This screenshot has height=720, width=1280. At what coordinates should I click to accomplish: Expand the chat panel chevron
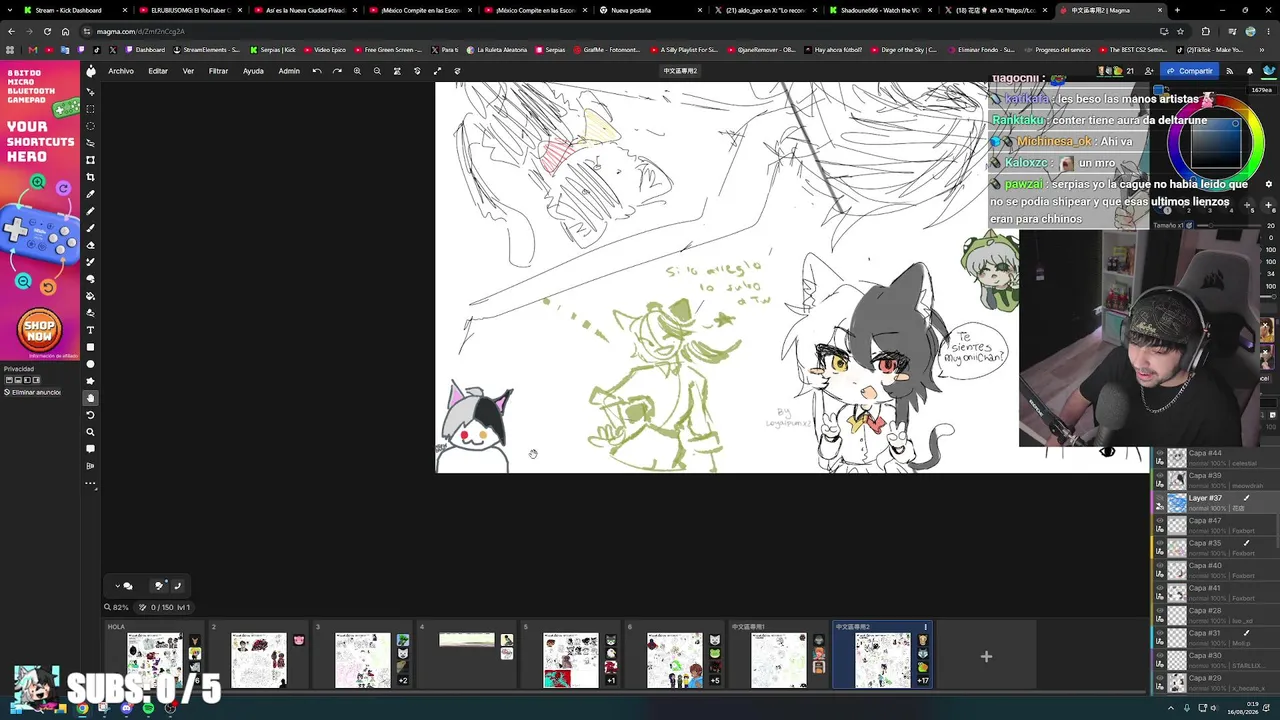point(117,585)
